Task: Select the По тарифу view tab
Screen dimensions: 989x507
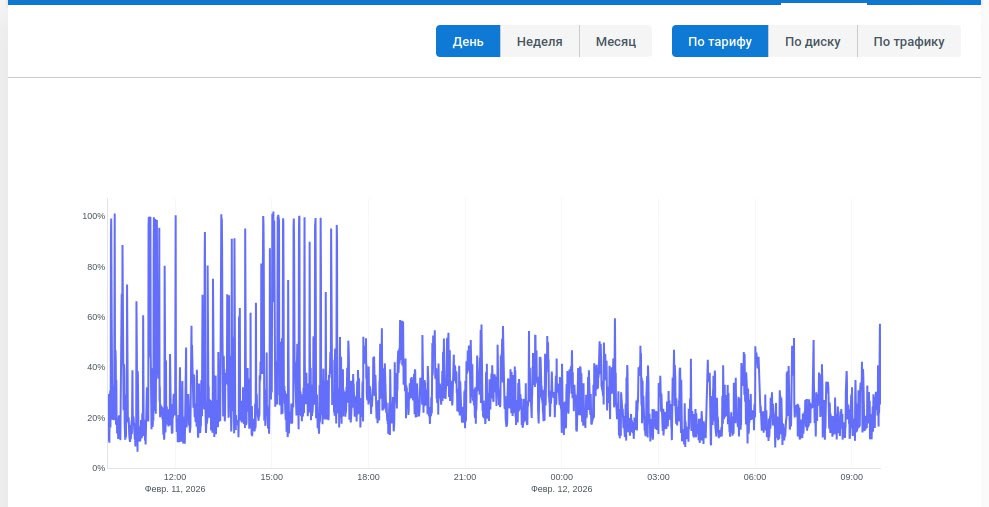Action: 720,42
